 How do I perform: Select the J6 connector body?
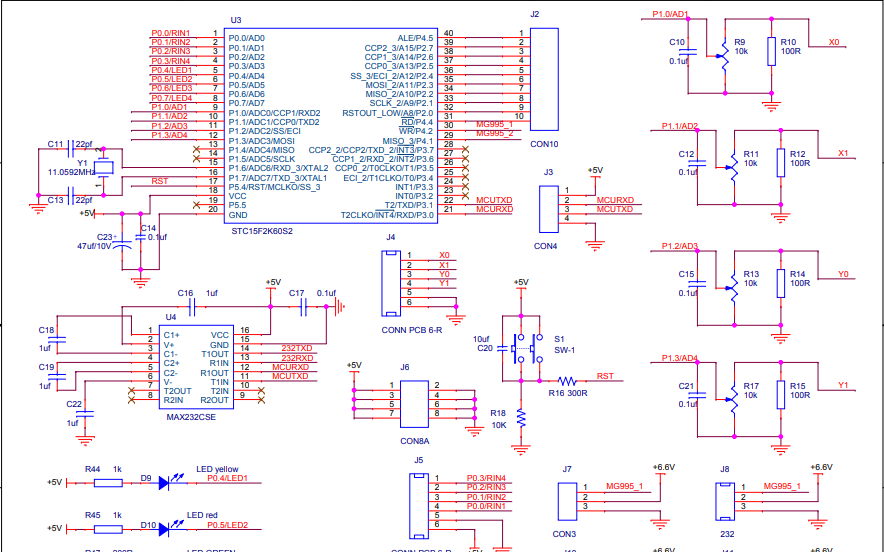414,404
